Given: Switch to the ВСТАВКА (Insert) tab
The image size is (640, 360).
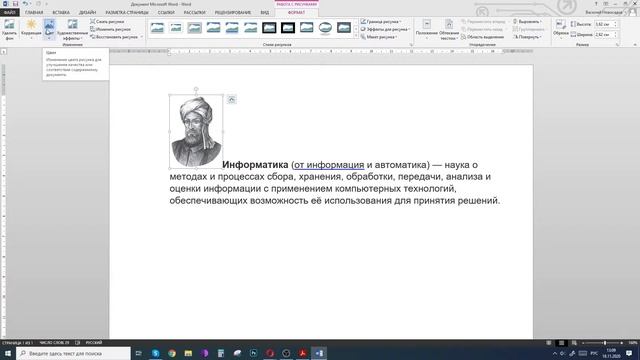Looking at the screenshot, I should (61, 13).
